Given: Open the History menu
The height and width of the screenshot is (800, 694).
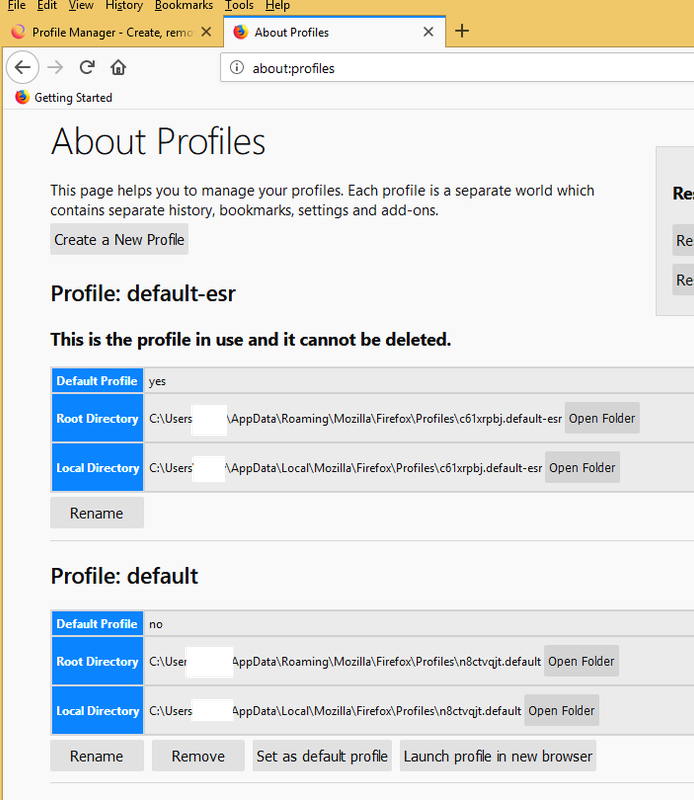Looking at the screenshot, I should tap(124, 6).
